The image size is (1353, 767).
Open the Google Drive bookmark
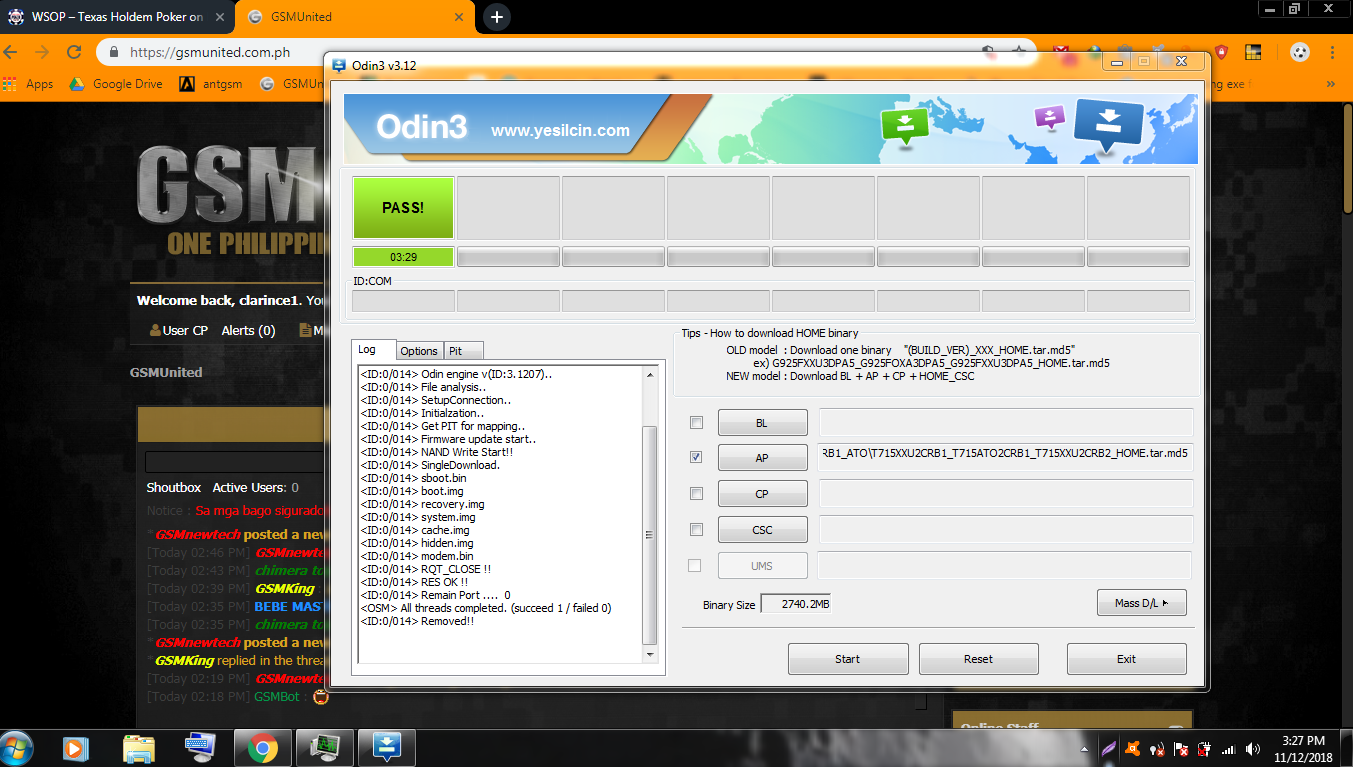pyautogui.click(x=116, y=84)
